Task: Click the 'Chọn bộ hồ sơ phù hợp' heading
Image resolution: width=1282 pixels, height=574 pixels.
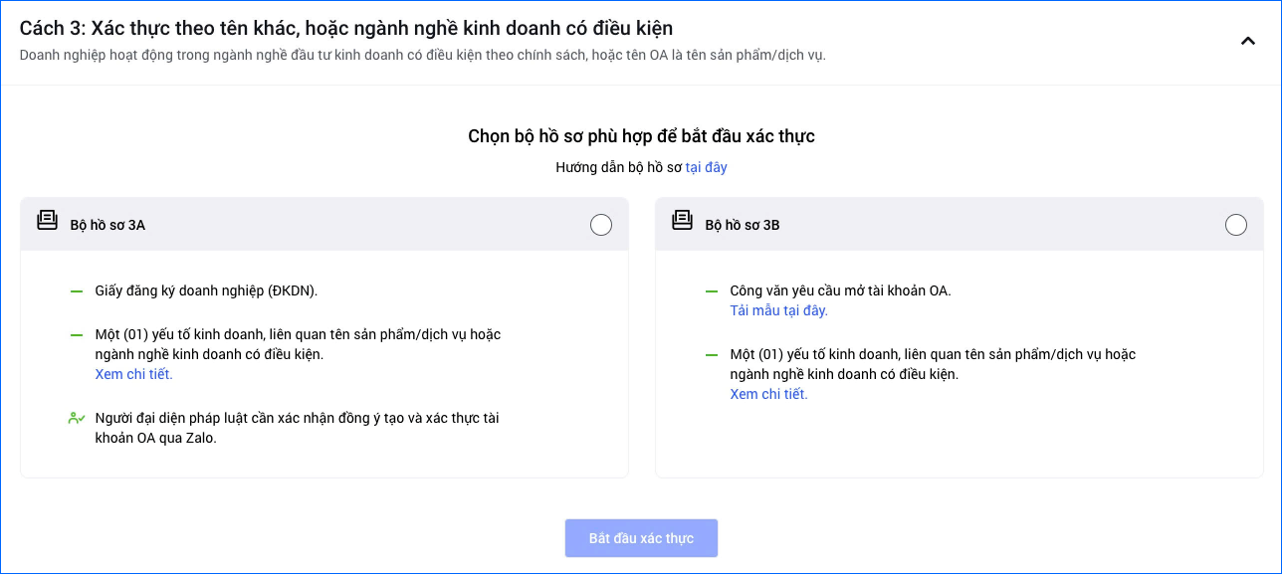Action: (641, 136)
